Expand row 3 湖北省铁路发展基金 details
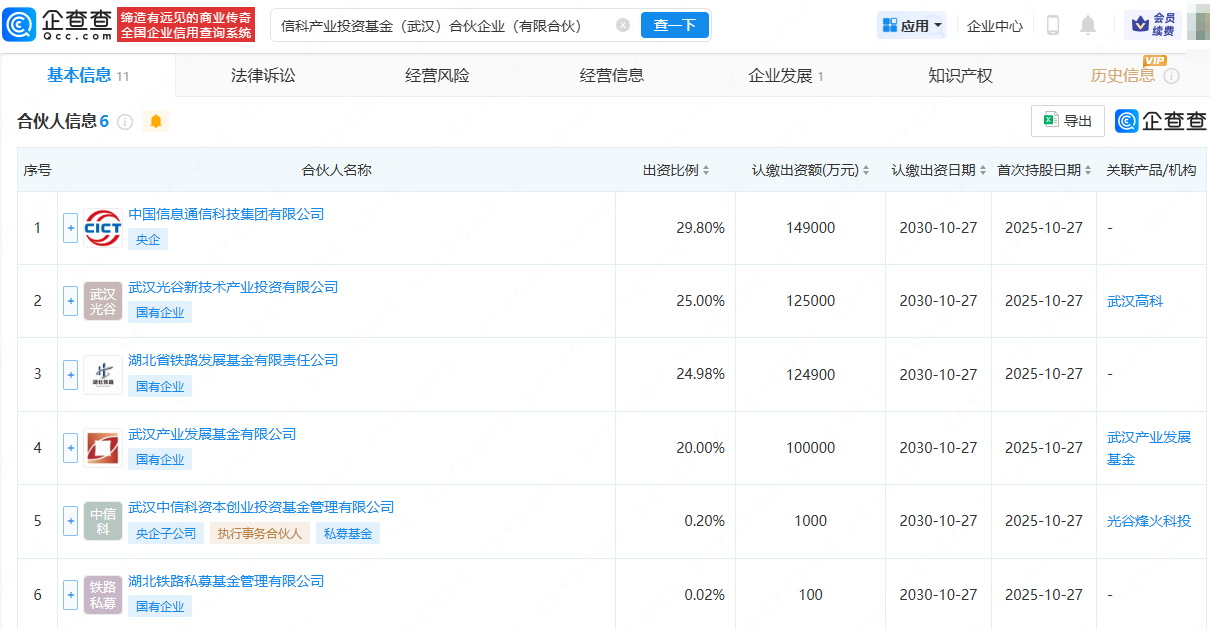The height and width of the screenshot is (630, 1210). click(x=70, y=375)
